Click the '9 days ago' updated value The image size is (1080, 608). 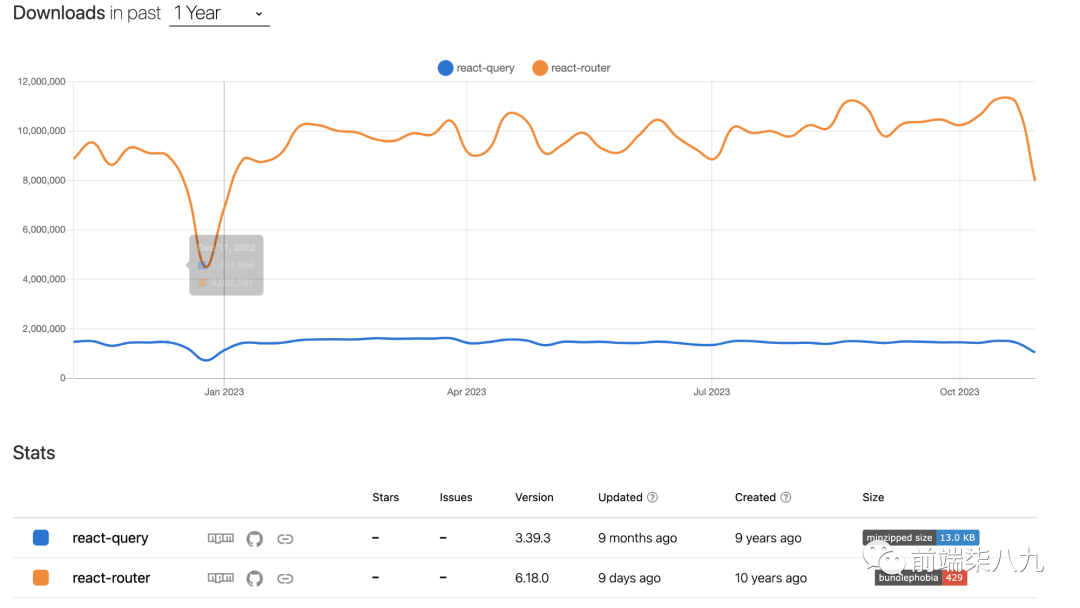[629, 578]
